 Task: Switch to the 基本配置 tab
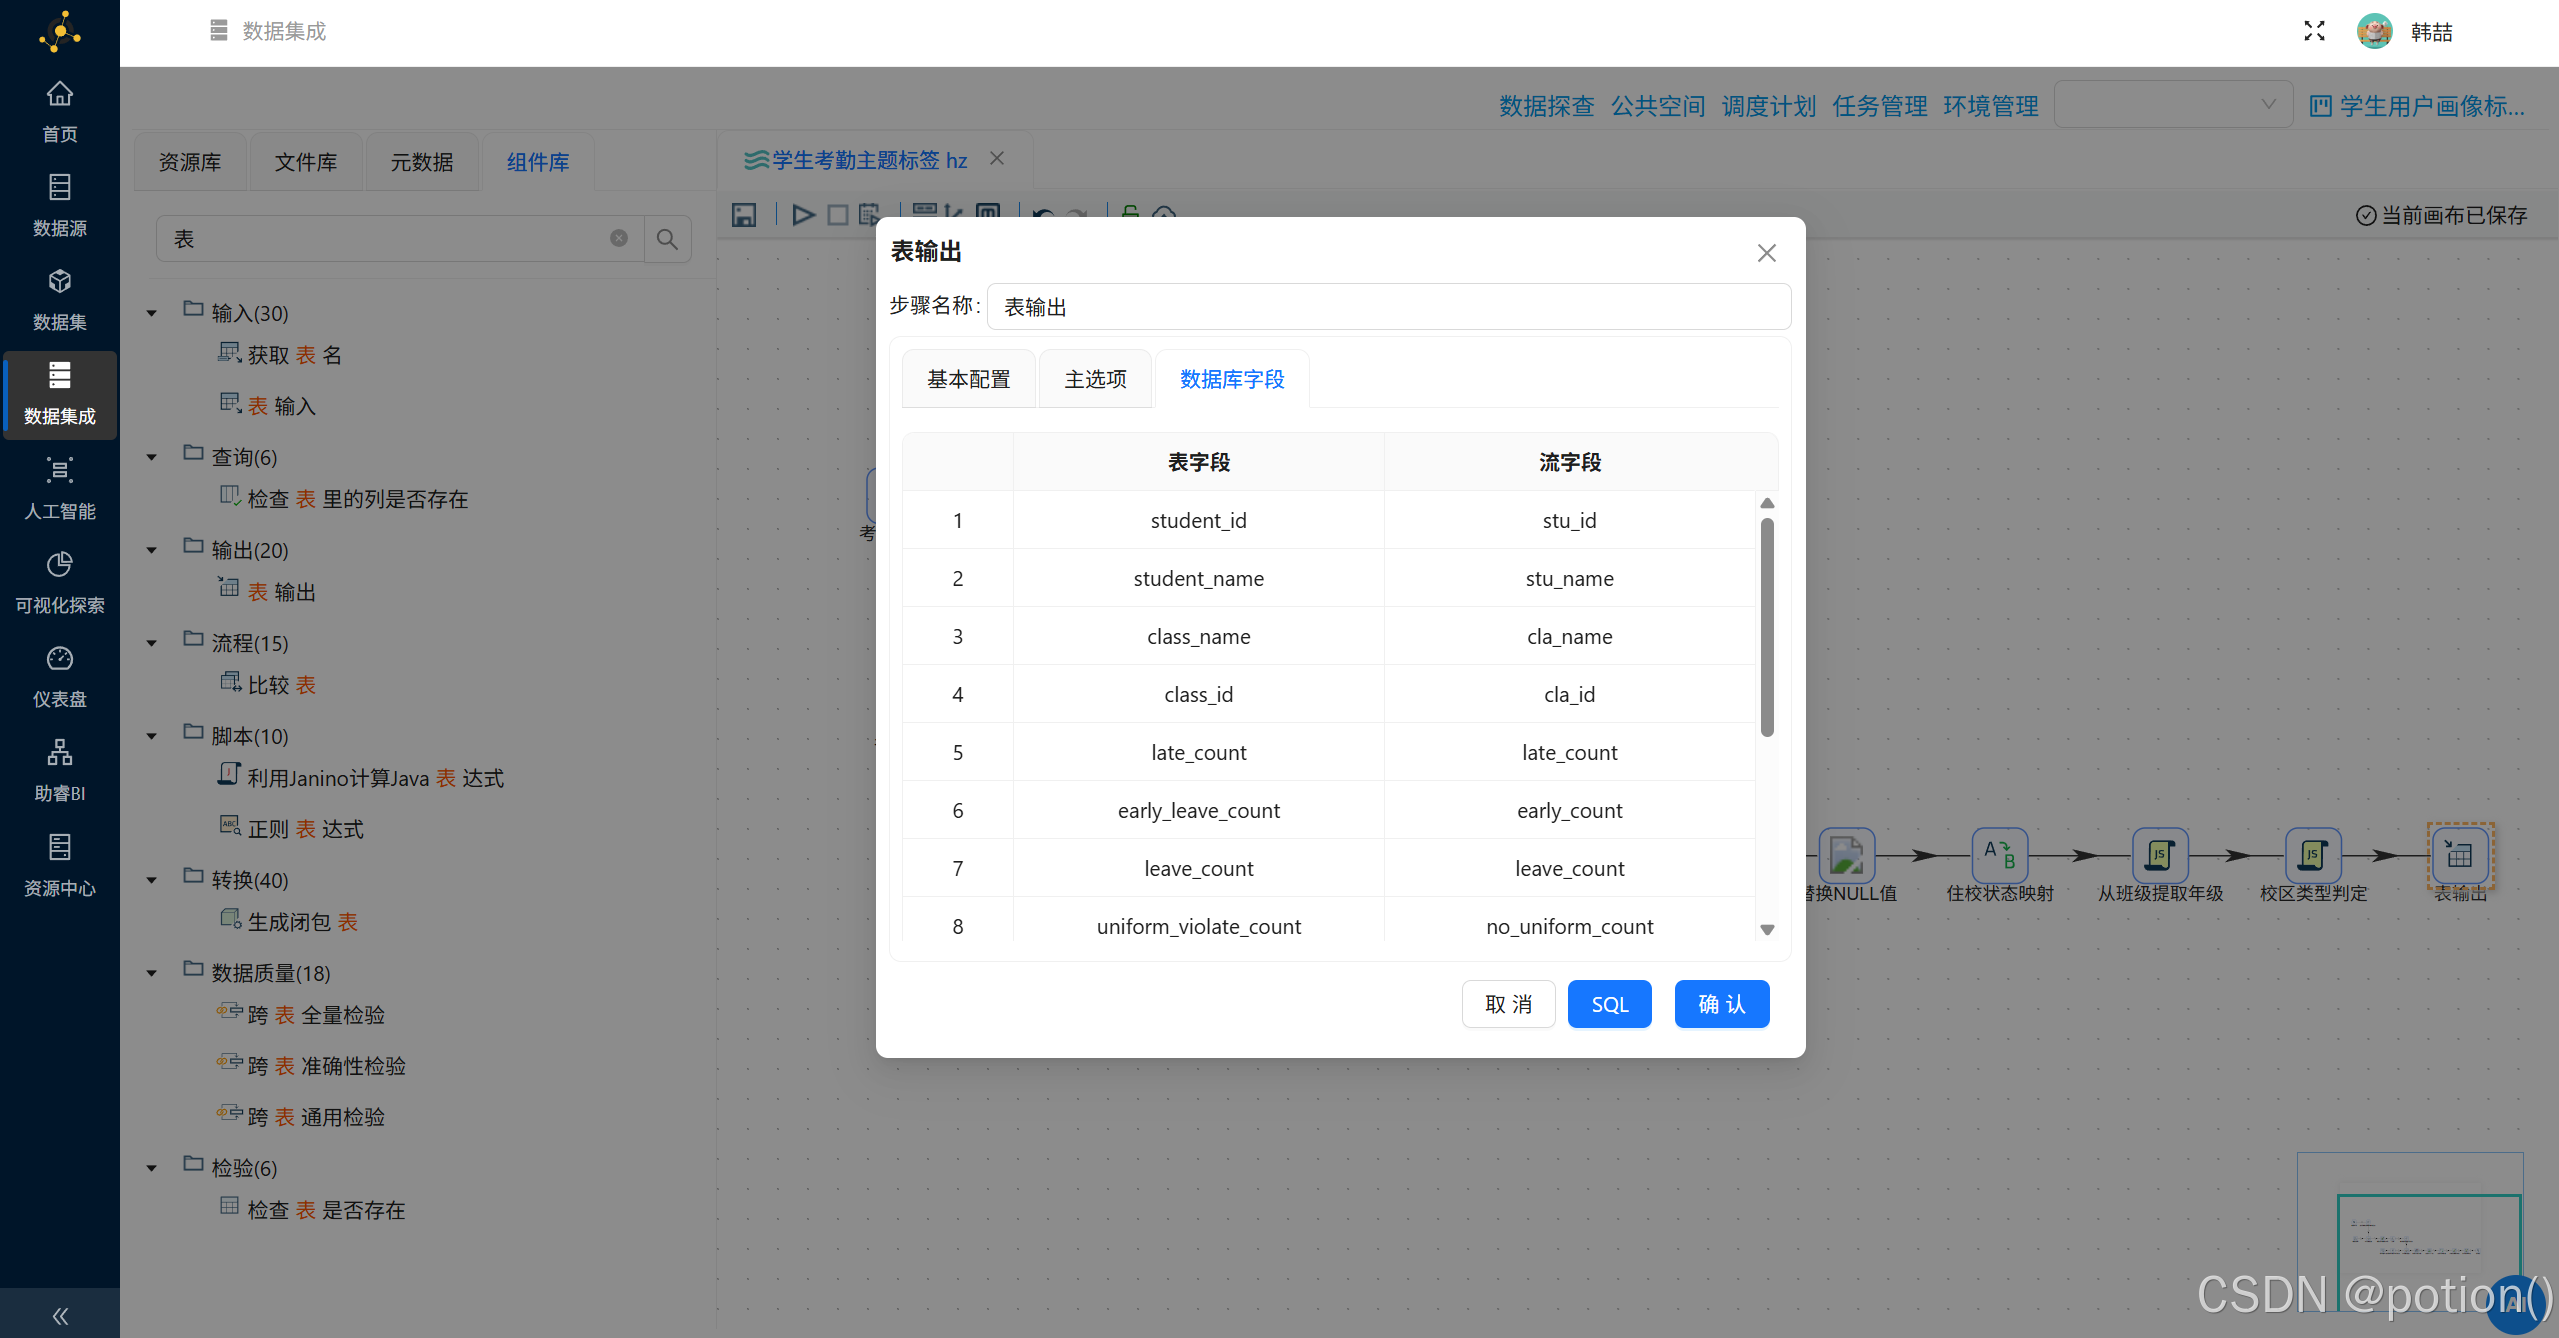(x=968, y=379)
